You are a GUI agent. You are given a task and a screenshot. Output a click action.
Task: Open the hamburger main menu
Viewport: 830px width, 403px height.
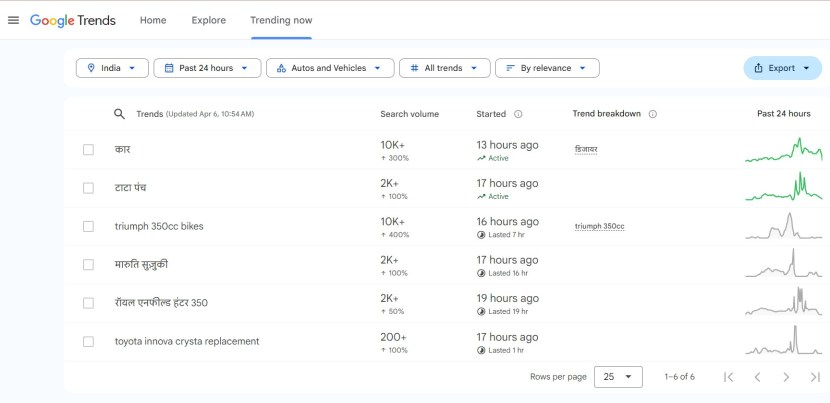[x=13, y=20]
